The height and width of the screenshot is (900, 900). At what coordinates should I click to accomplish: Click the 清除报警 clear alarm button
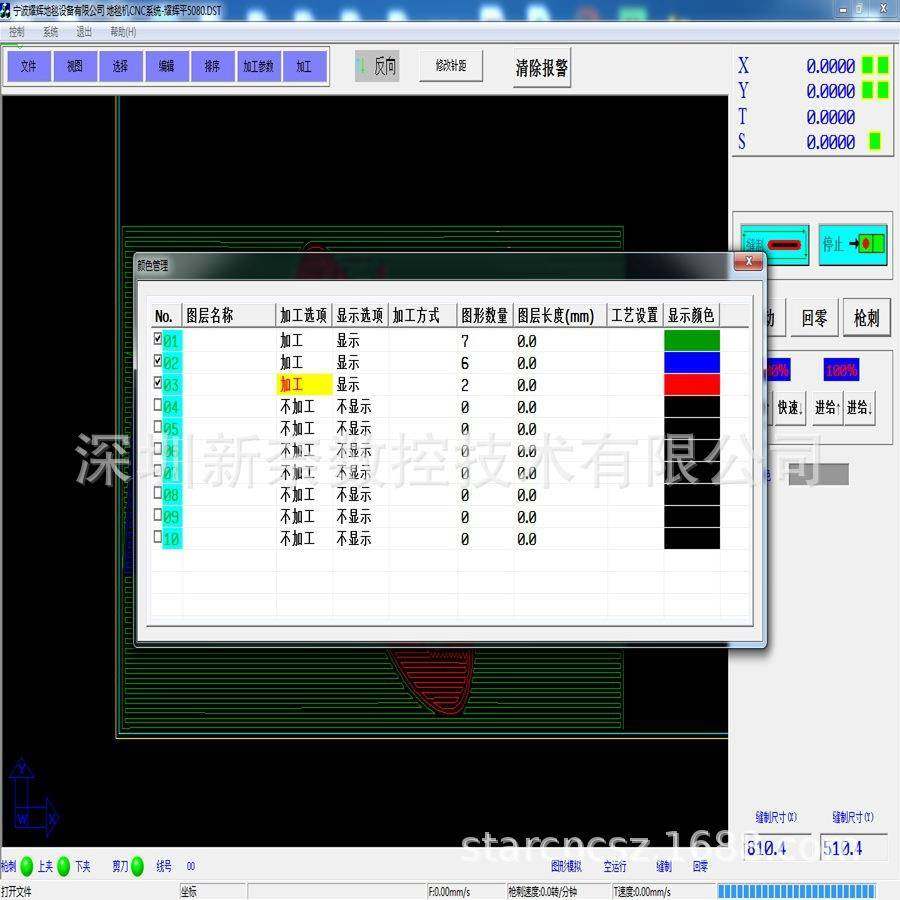[x=541, y=68]
